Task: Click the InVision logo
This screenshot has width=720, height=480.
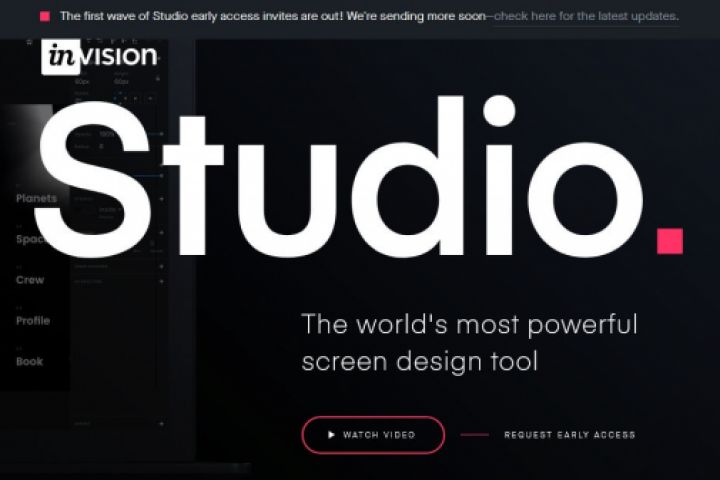Action: (100, 57)
